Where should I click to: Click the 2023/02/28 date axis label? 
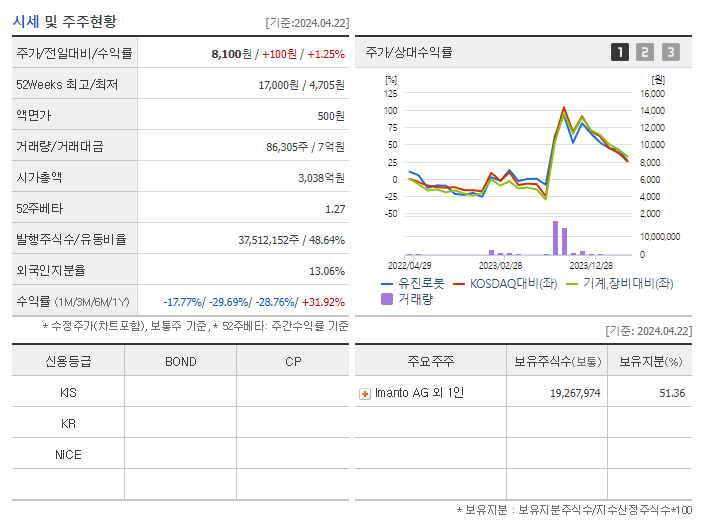[x=501, y=266]
